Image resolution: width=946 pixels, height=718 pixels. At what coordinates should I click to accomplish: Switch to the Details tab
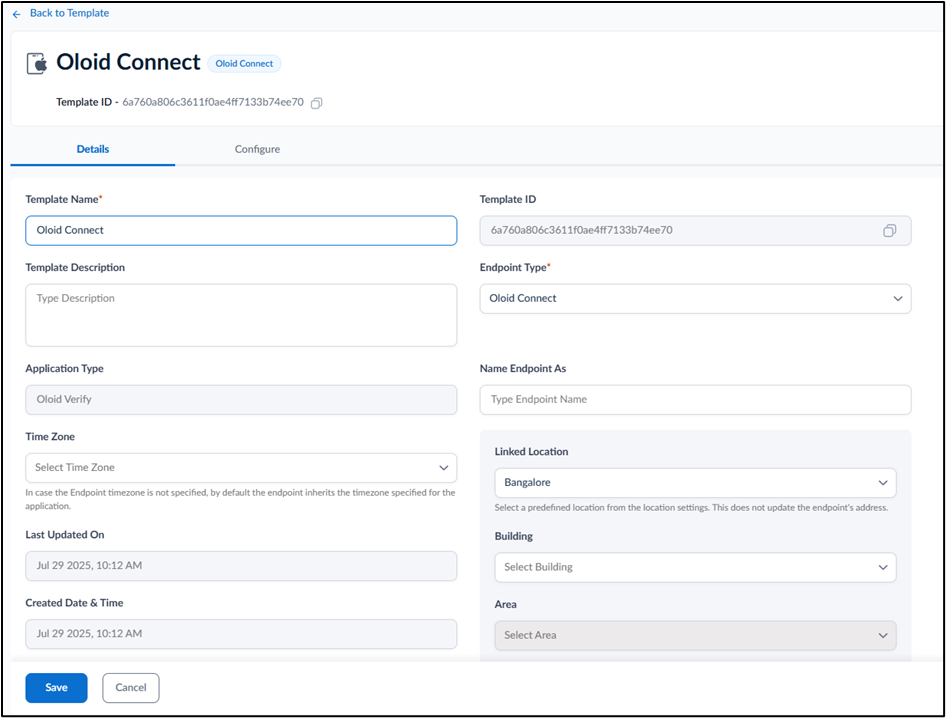93,149
